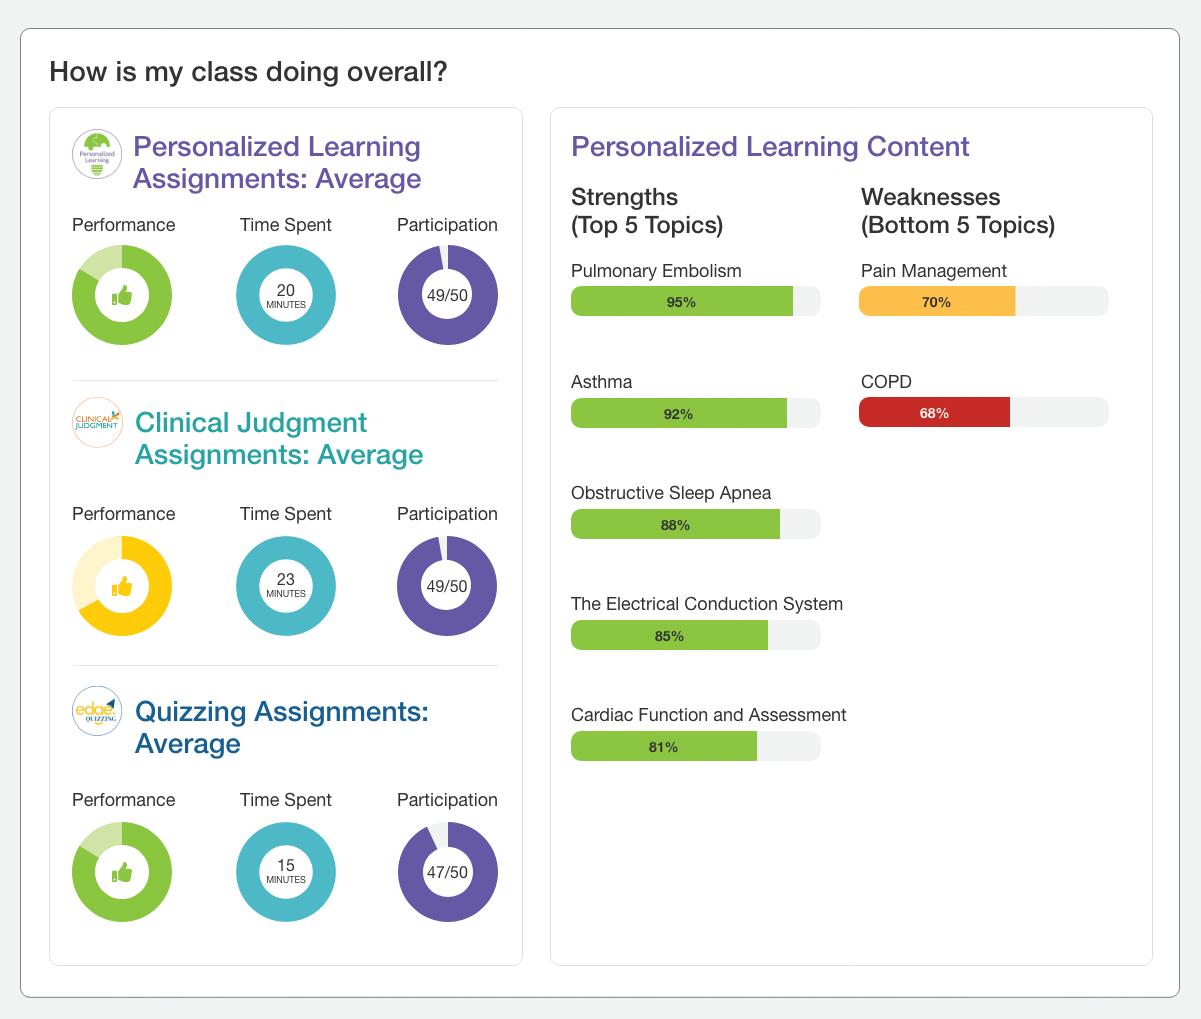
Task: Click thumbs-up icon in Personalized Learning performance
Action: 122,295
